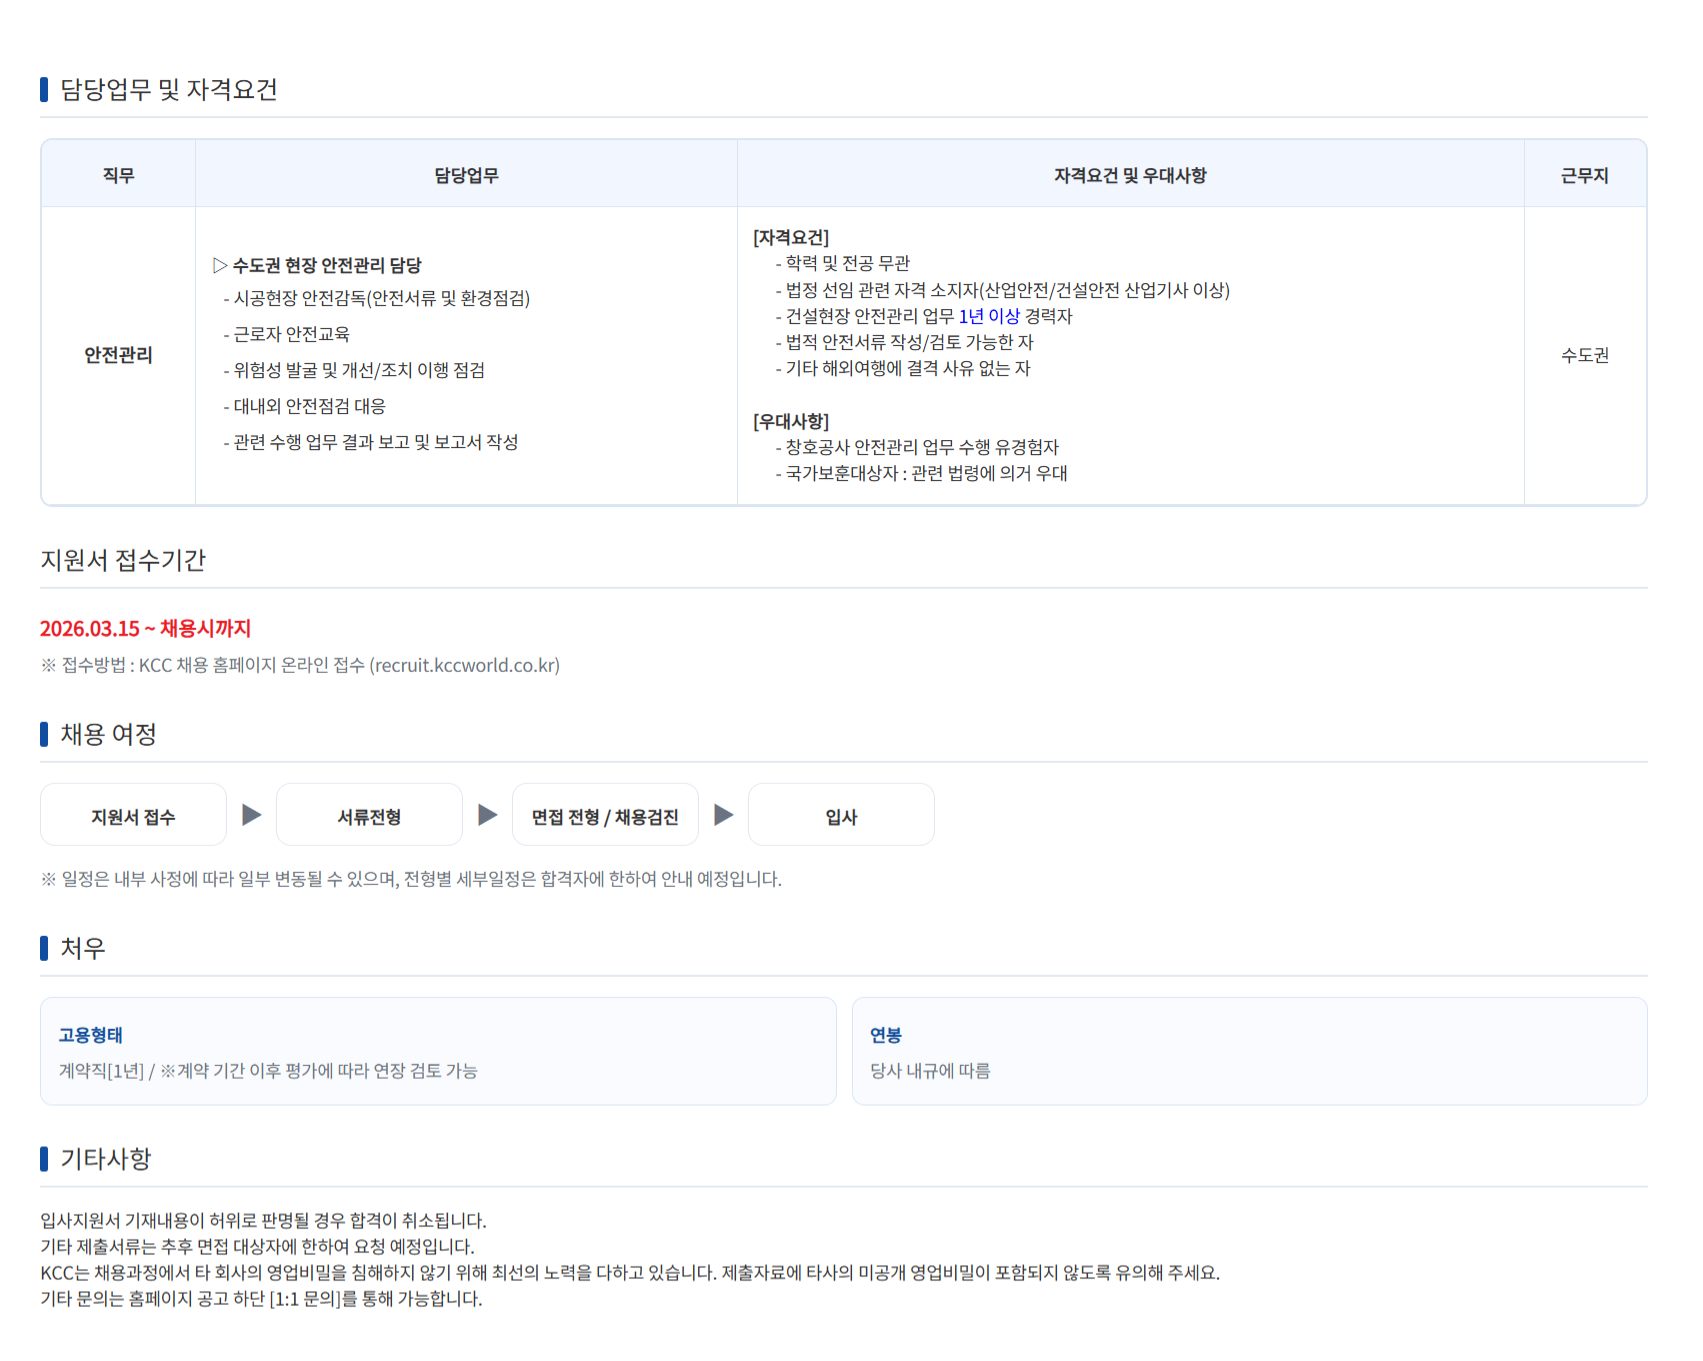Click the triangle bullet beside 수도권 현장 안전관리 담당
The height and width of the screenshot is (1361, 1703).
pos(220,265)
